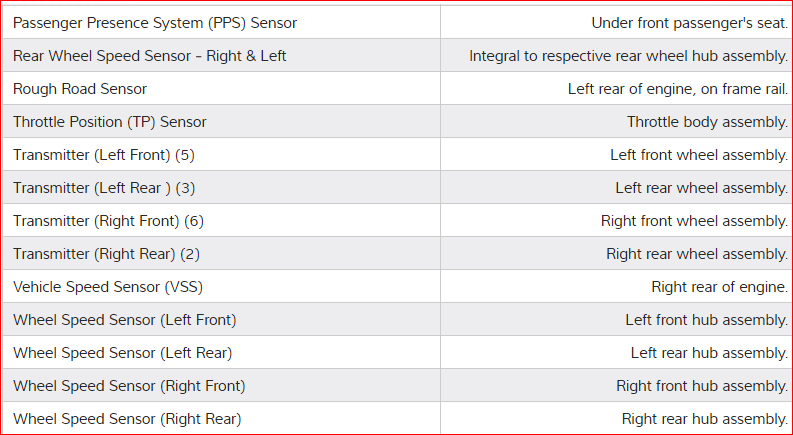Click Wheel Speed Sensor (Left Front) label
Image resolution: width=793 pixels, height=435 pixels.
point(125,320)
